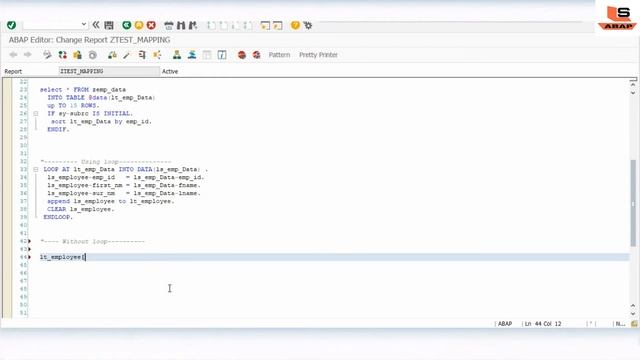Click scrollbar up arrow at editor top
640x360 pixels.
click(633, 84)
